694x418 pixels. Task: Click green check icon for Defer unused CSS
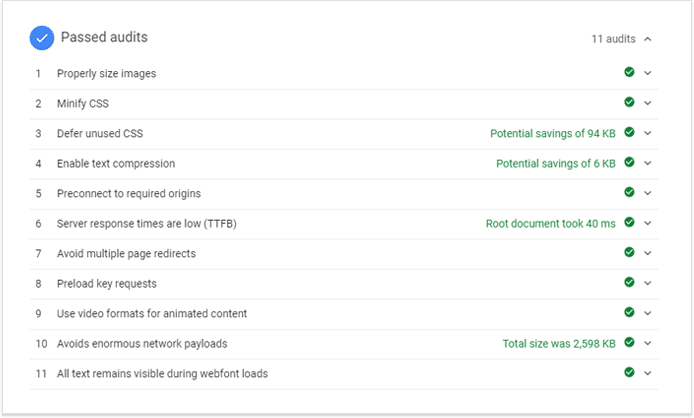629,132
